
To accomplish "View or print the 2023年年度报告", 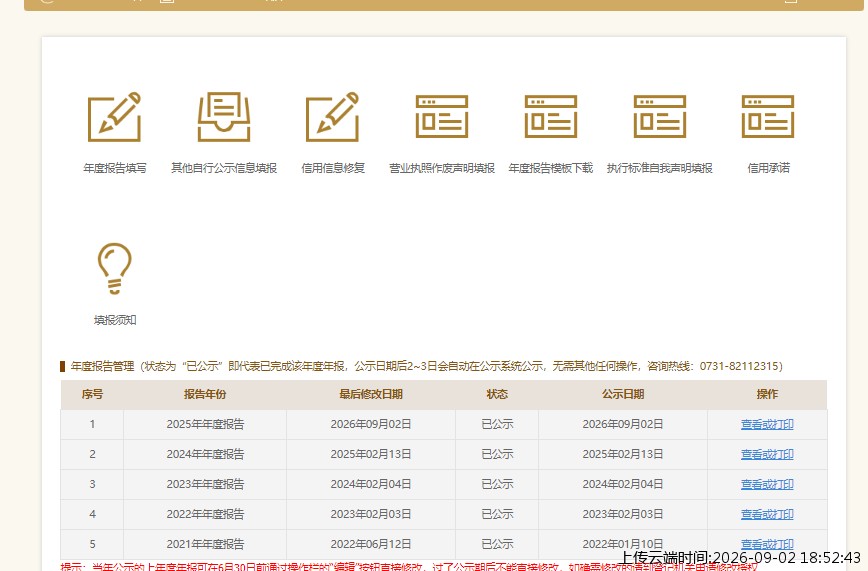I will (767, 484).
